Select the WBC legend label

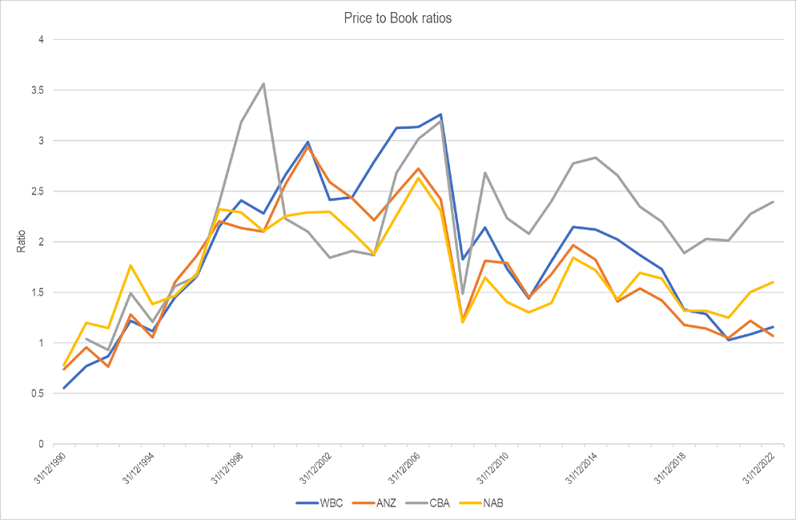pos(333,502)
